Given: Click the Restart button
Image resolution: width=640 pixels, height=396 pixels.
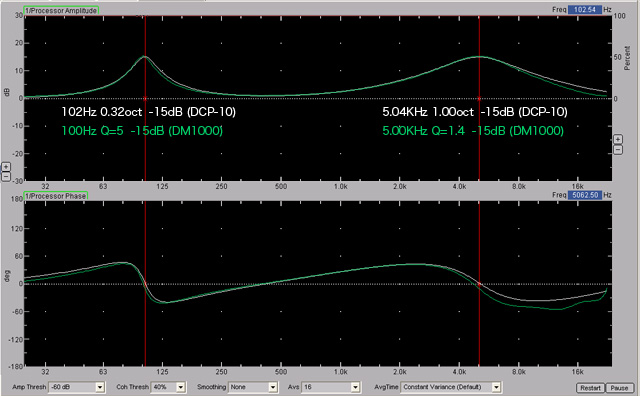Looking at the screenshot, I should pos(590,388).
